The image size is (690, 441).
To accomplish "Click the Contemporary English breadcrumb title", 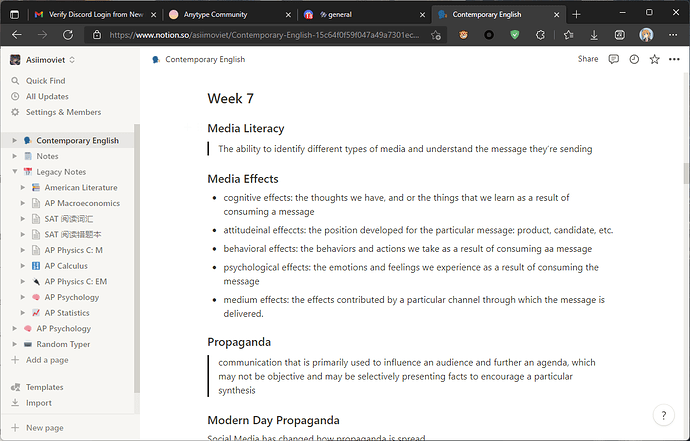I will click(x=205, y=59).
